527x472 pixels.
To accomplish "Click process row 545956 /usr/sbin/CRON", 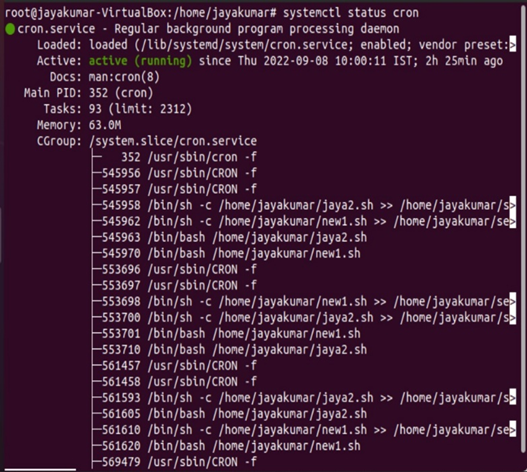I will tap(179, 173).
